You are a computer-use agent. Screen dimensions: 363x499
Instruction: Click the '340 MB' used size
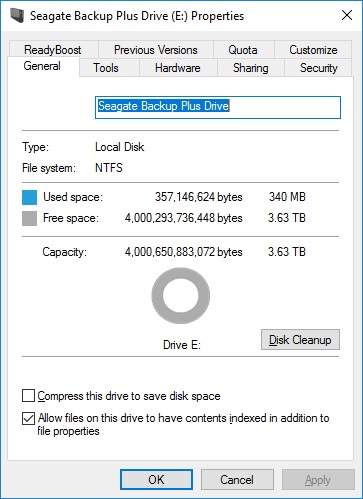click(x=287, y=197)
